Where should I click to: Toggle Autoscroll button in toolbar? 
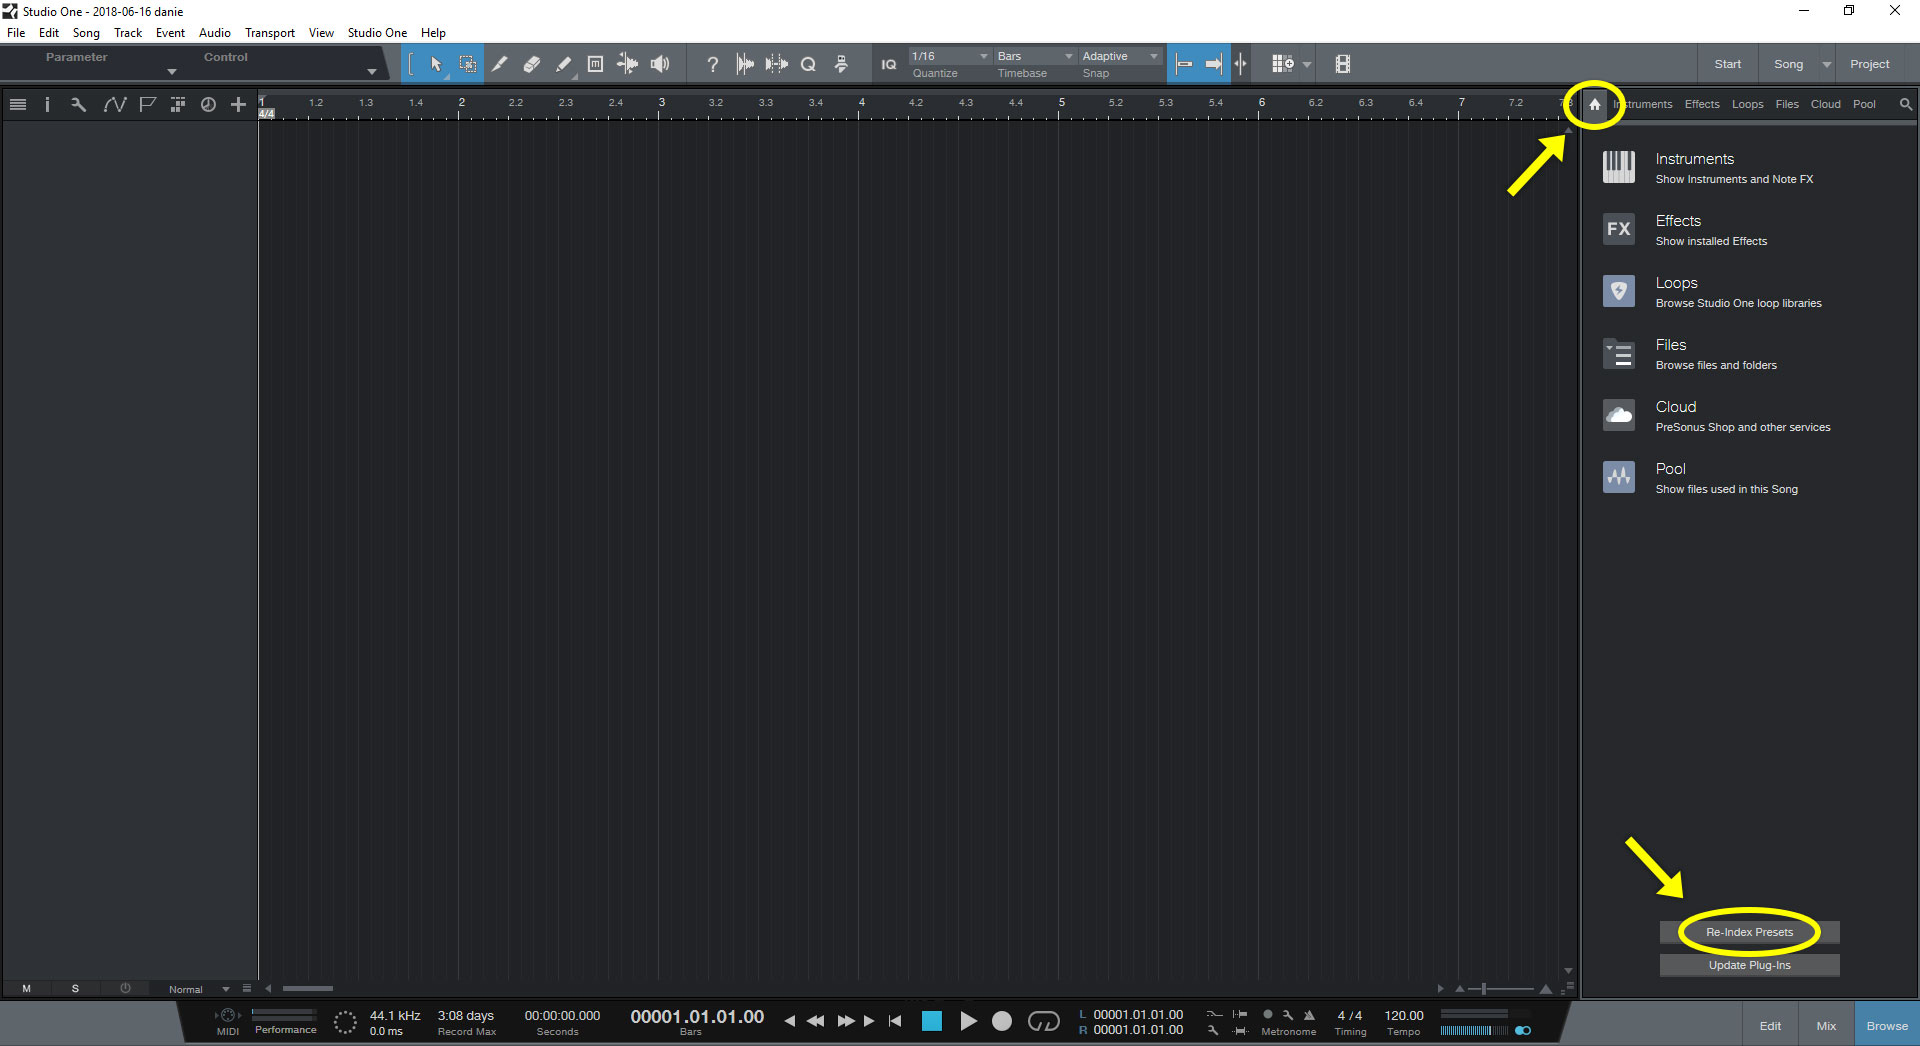click(1213, 64)
